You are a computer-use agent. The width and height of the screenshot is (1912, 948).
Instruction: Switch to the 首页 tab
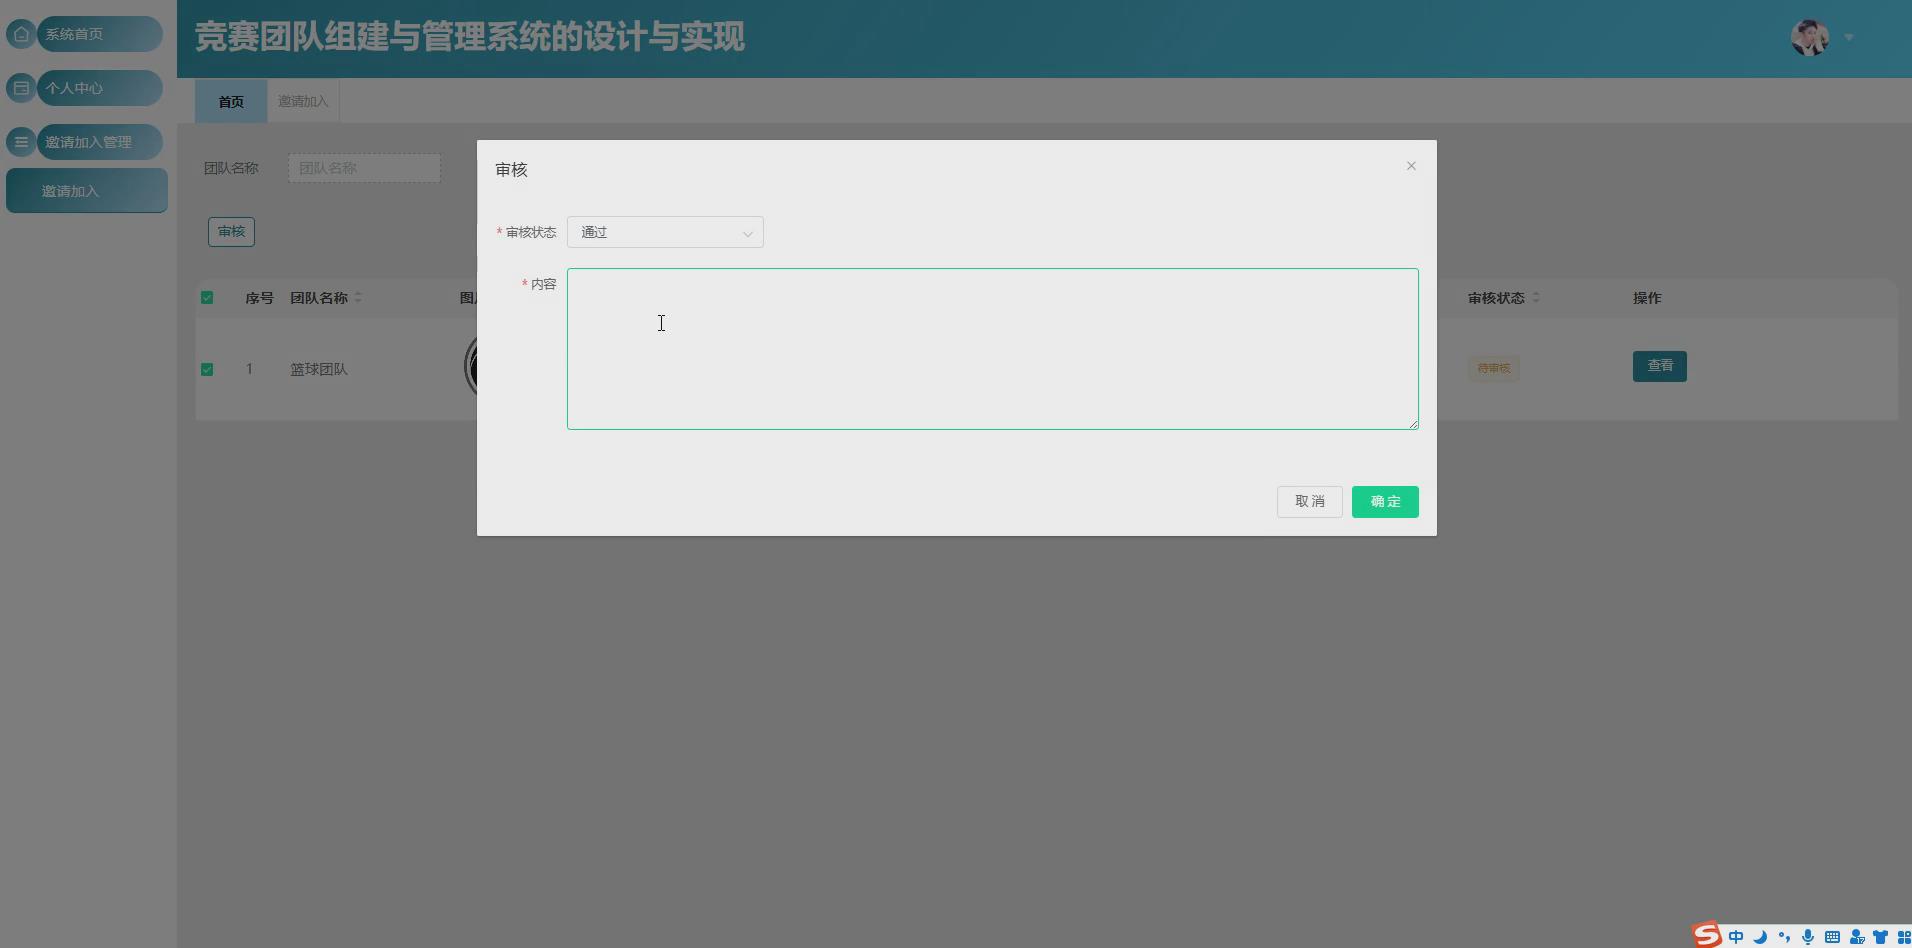pyautogui.click(x=230, y=101)
